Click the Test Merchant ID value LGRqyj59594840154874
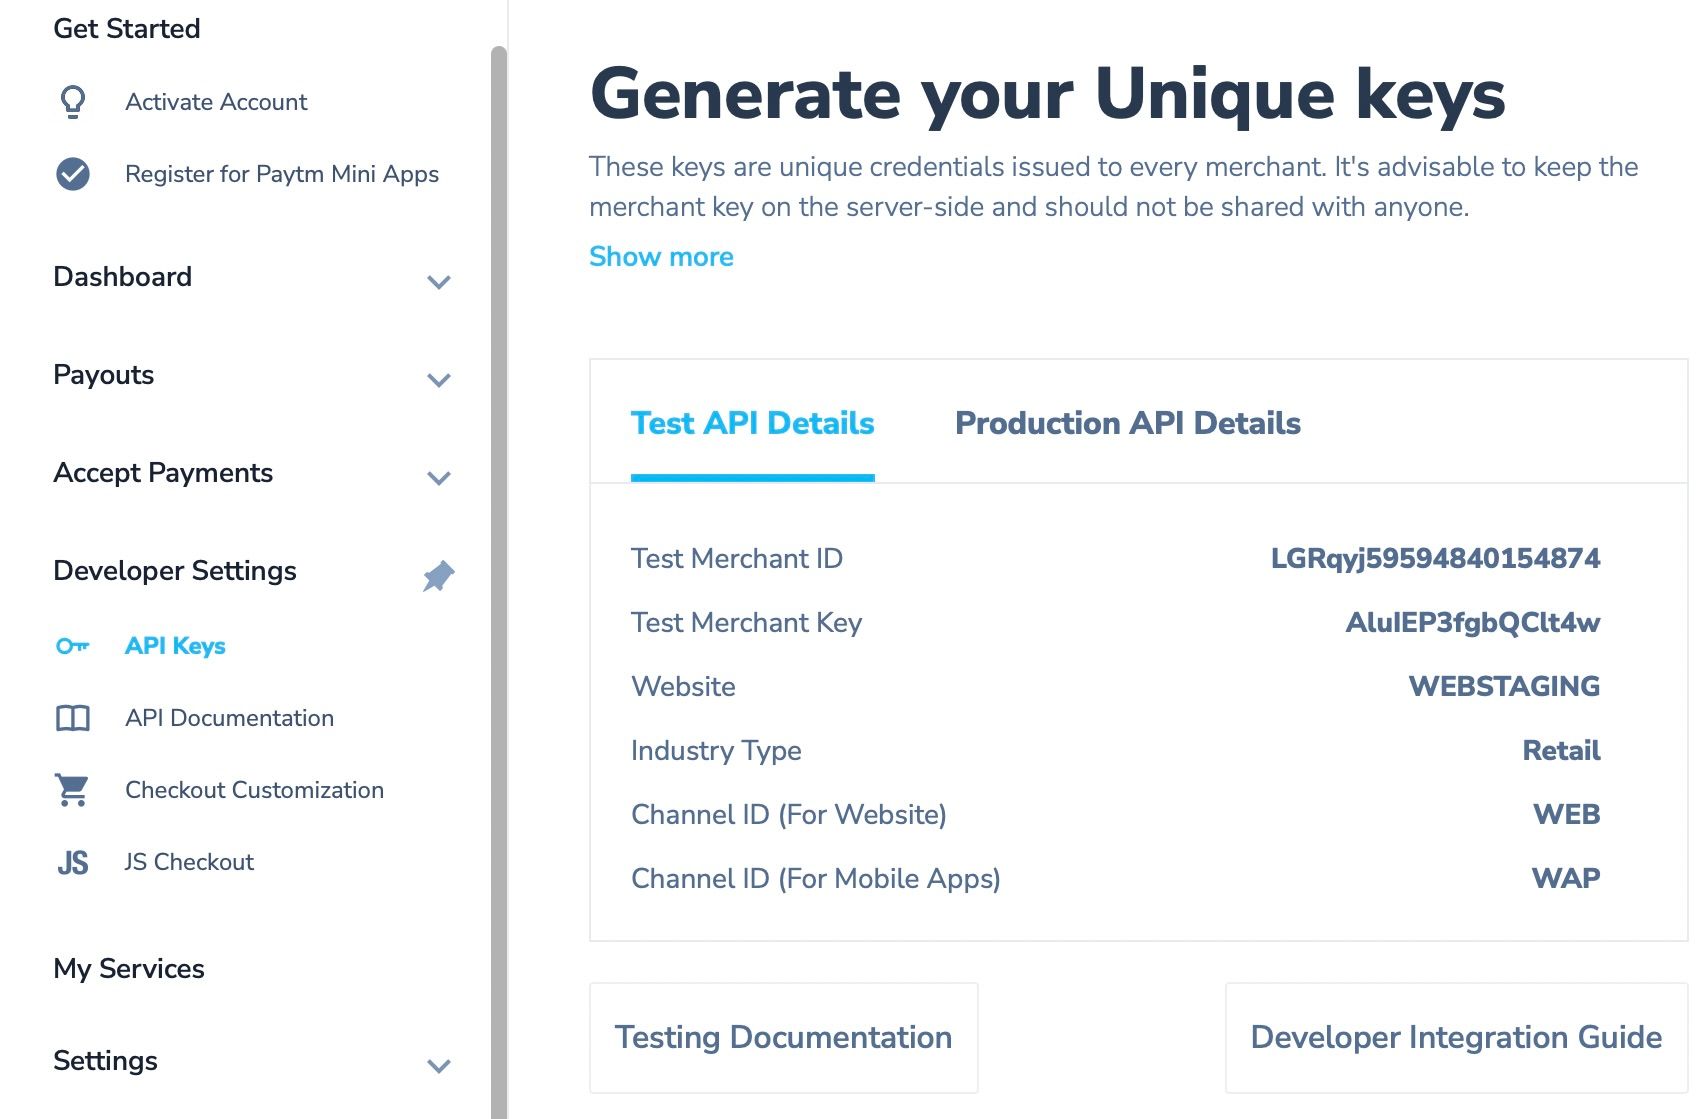The width and height of the screenshot is (1702, 1119). (x=1435, y=558)
